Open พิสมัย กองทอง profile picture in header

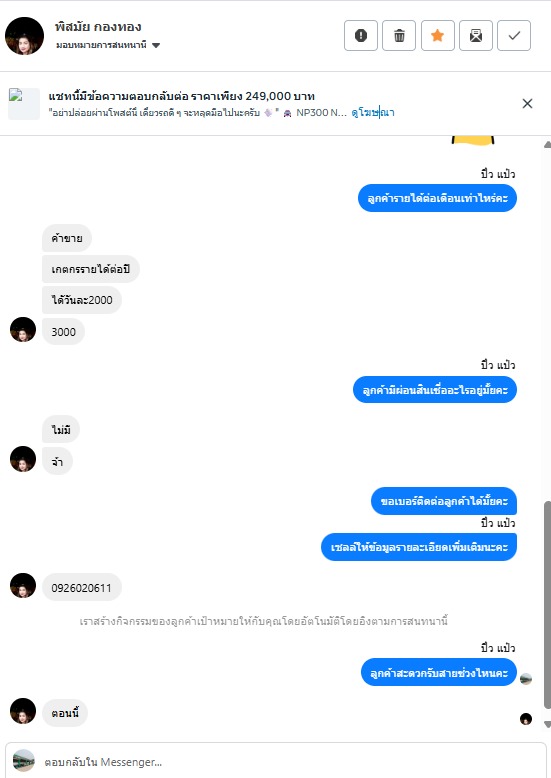(x=24, y=36)
